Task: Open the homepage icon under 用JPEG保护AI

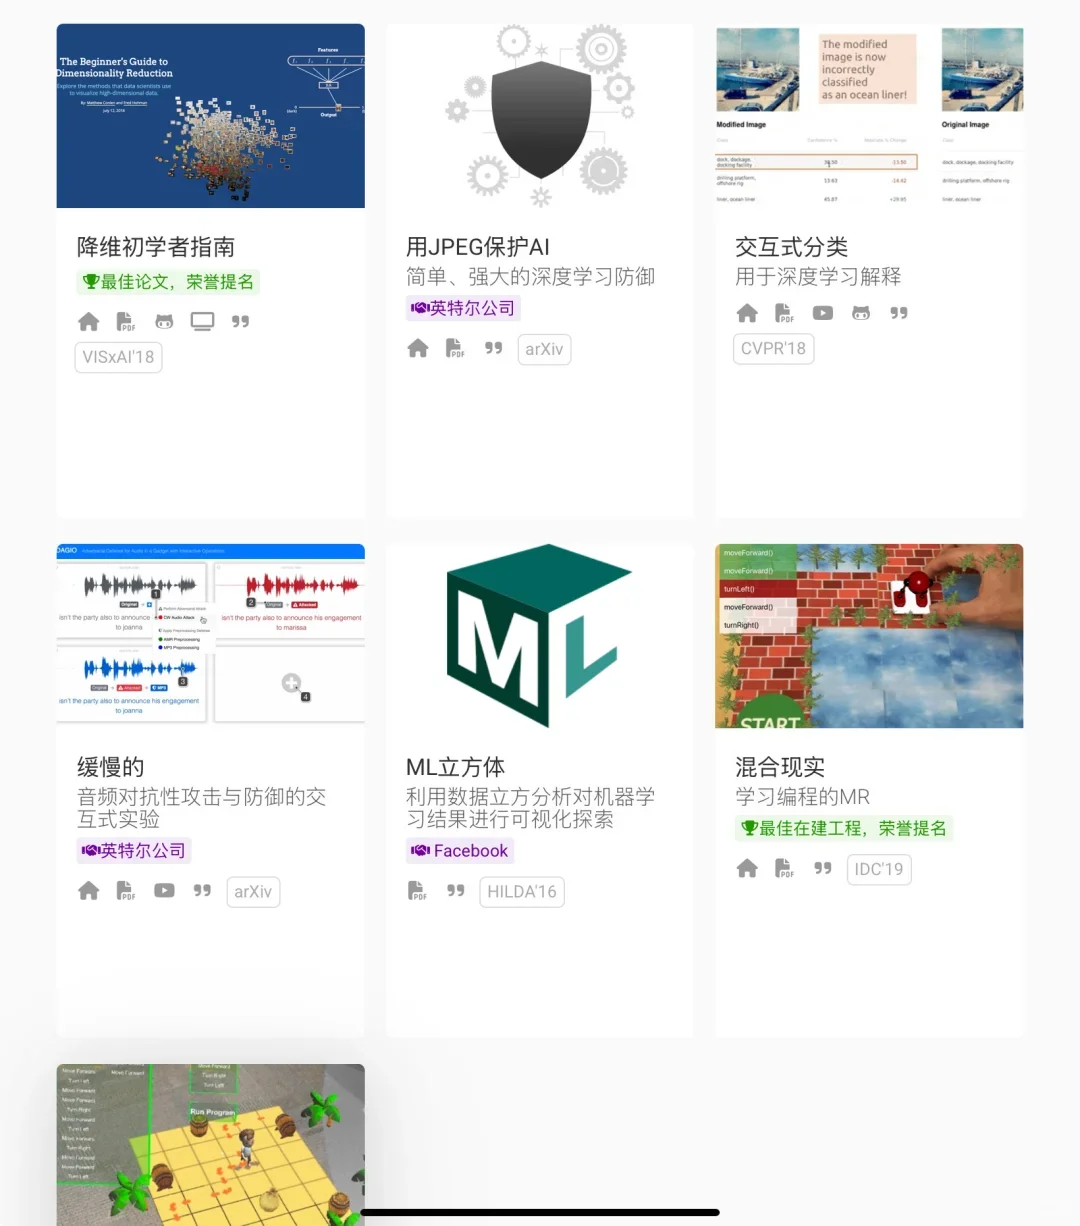Action: pyautogui.click(x=417, y=348)
